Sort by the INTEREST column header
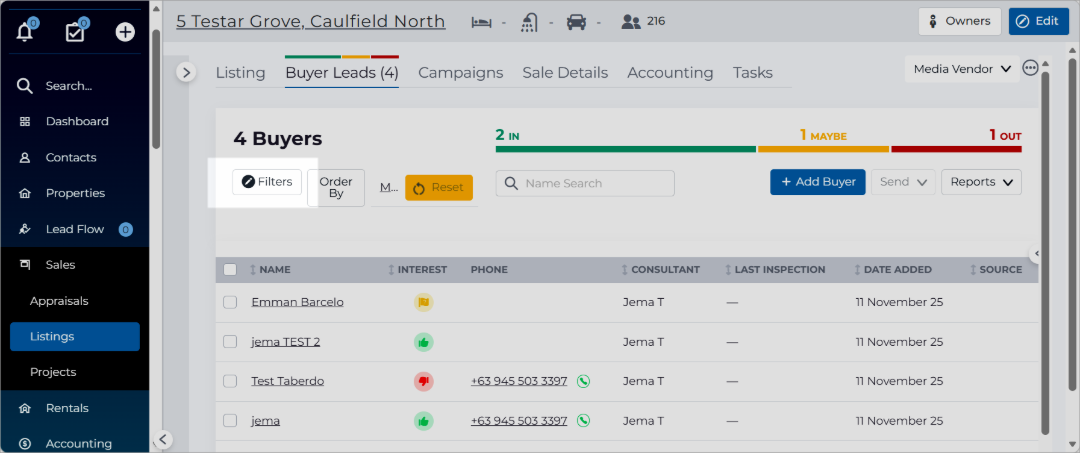1080x453 pixels. (x=417, y=270)
